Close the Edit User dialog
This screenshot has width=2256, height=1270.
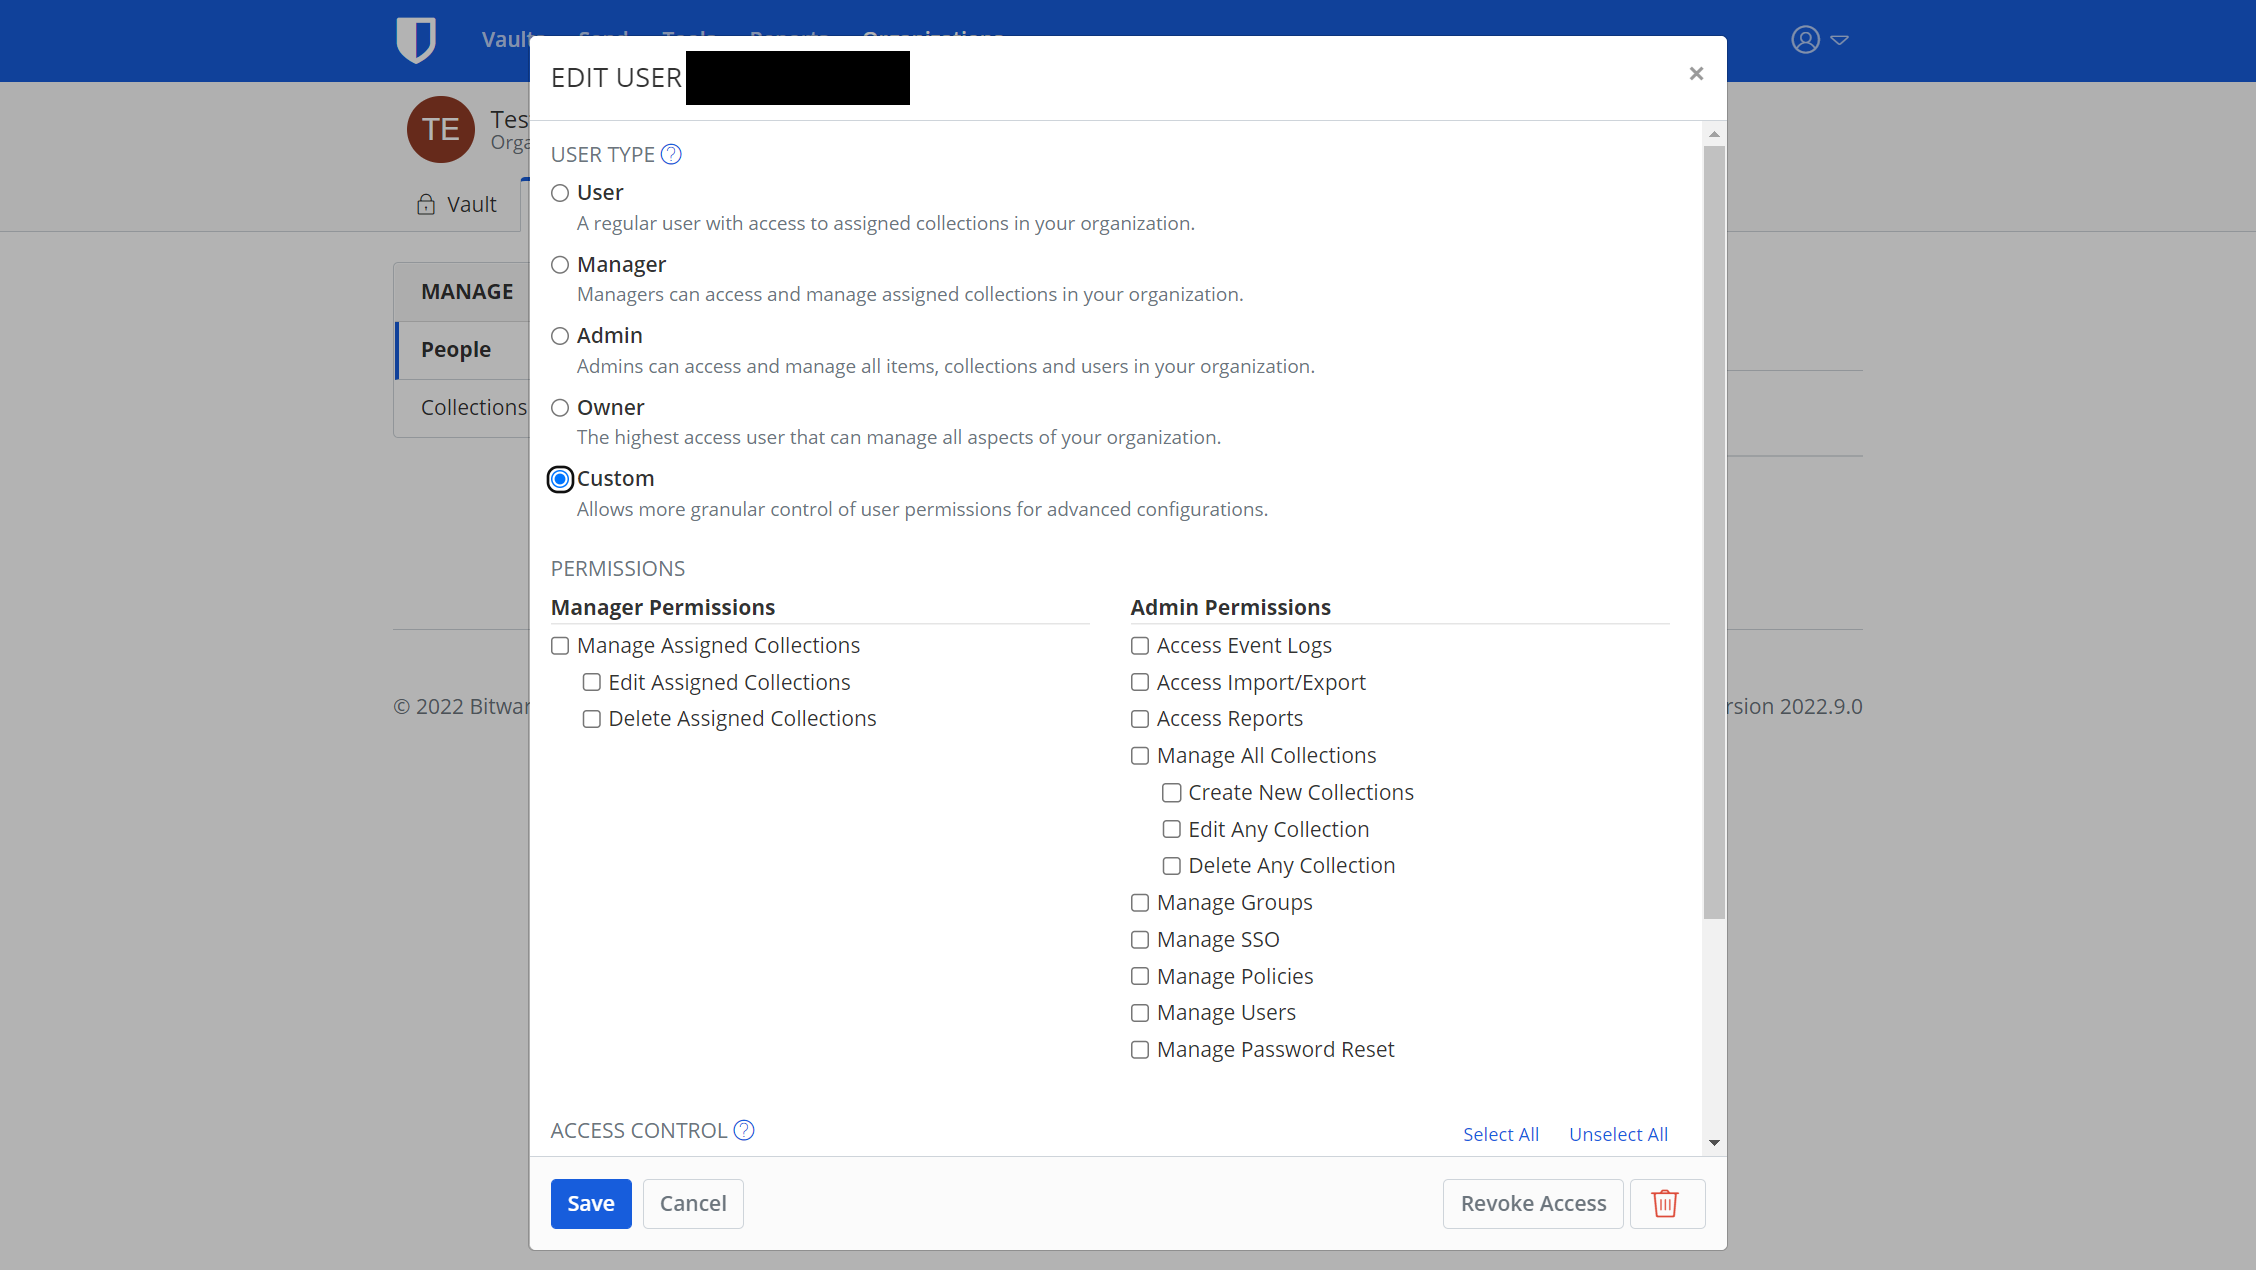[1696, 74]
